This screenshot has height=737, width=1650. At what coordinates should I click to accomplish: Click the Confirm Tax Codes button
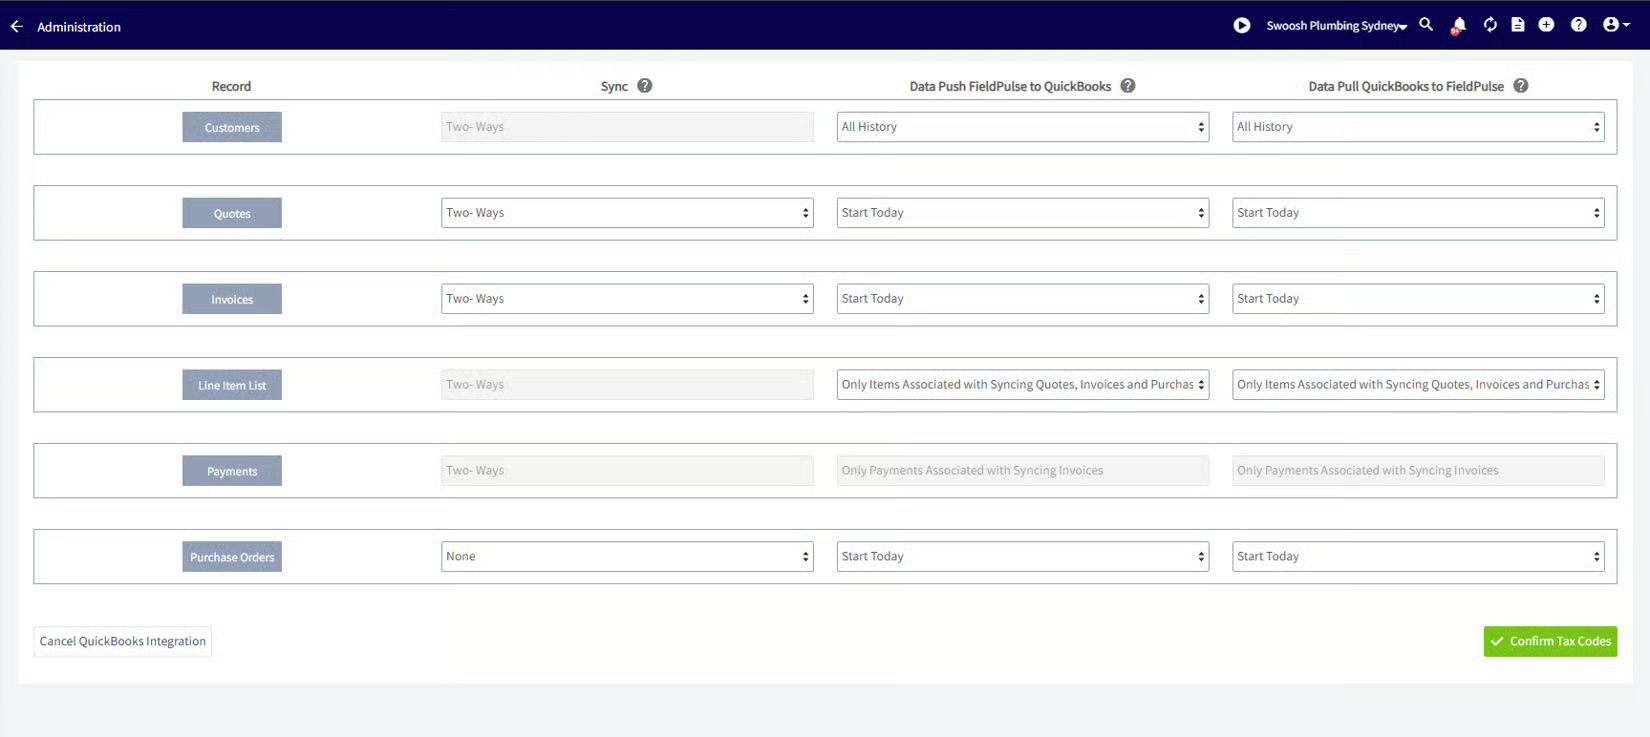pyautogui.click(x=1550, y=641)
